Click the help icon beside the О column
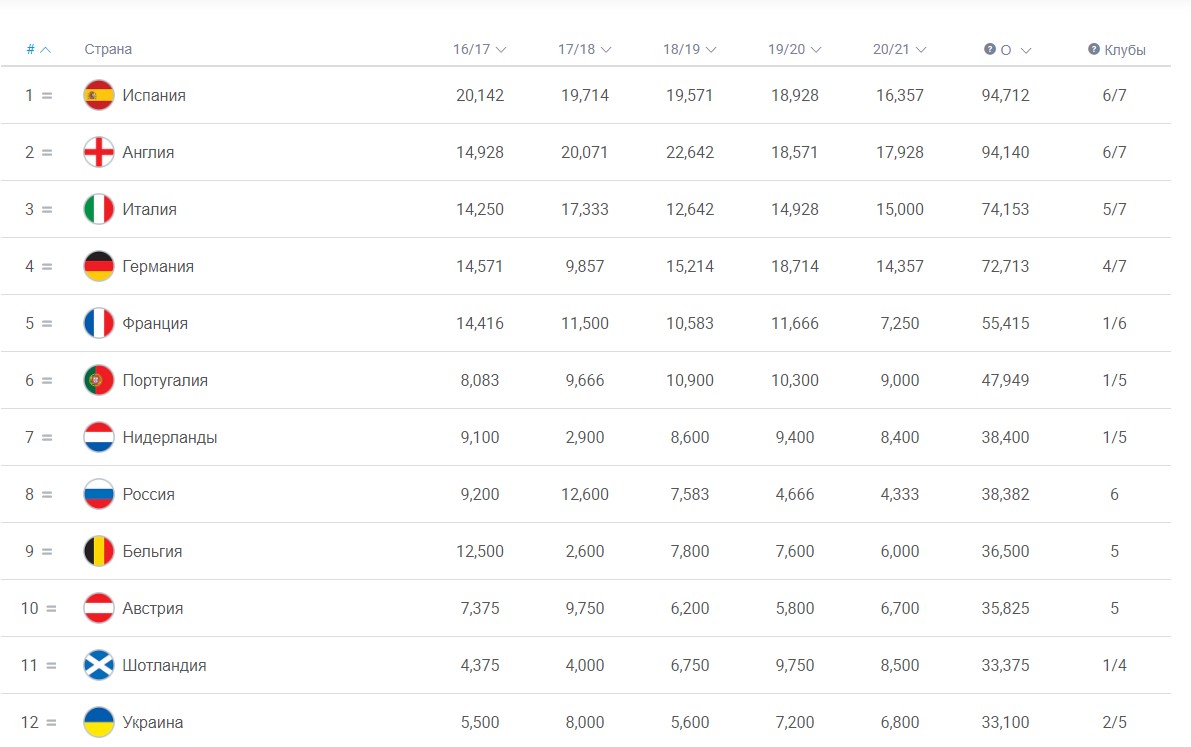 click(x=990, y=49)
